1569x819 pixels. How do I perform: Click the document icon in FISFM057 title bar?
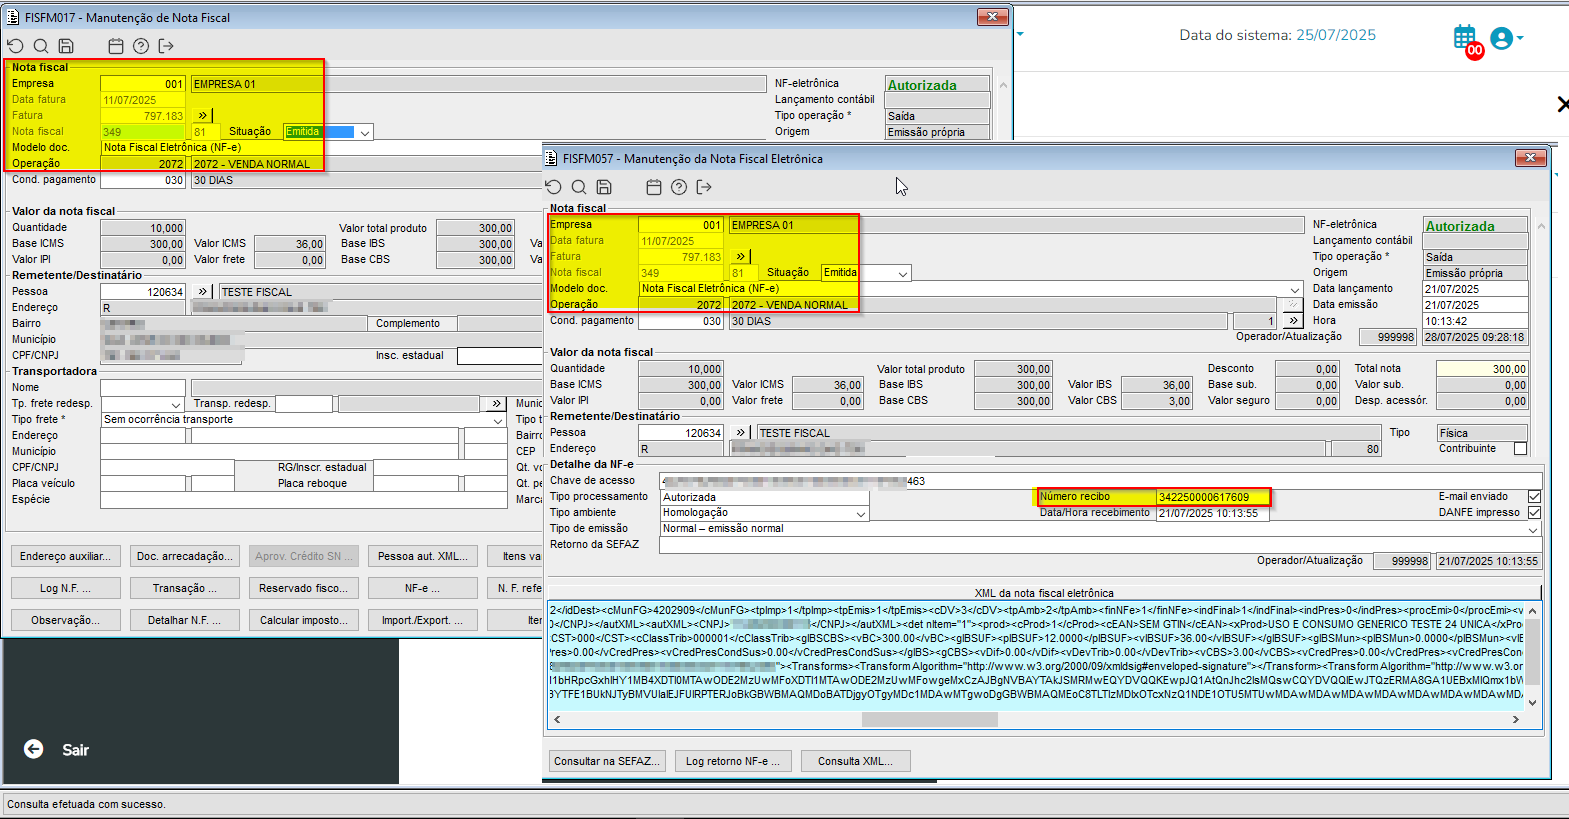551,158
